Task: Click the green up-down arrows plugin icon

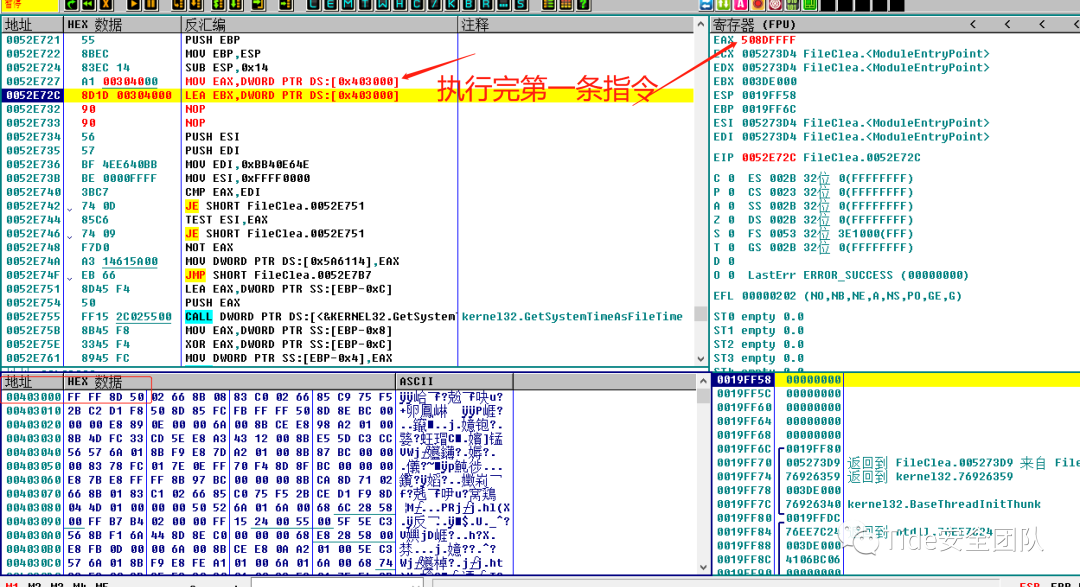Action: point(723,5)
